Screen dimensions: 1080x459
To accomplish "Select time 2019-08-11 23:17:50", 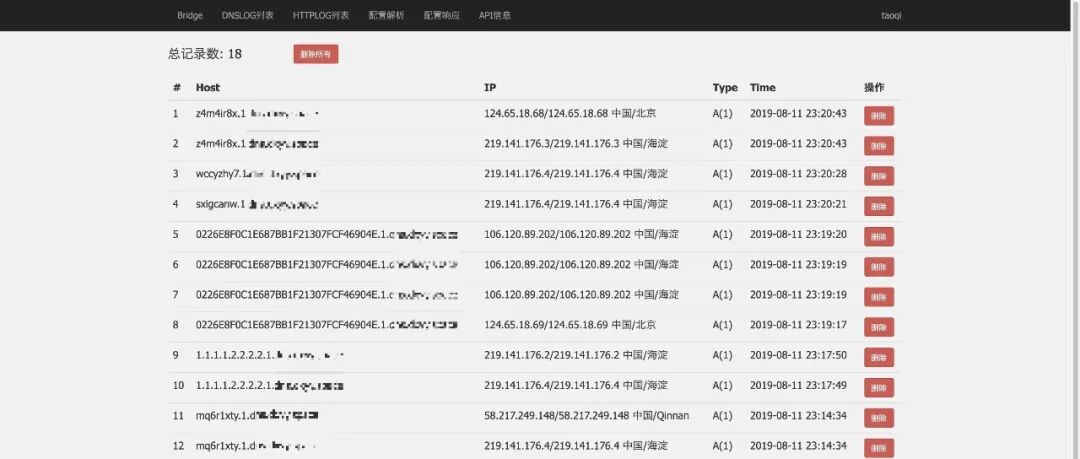I will [x=798, y=355].
